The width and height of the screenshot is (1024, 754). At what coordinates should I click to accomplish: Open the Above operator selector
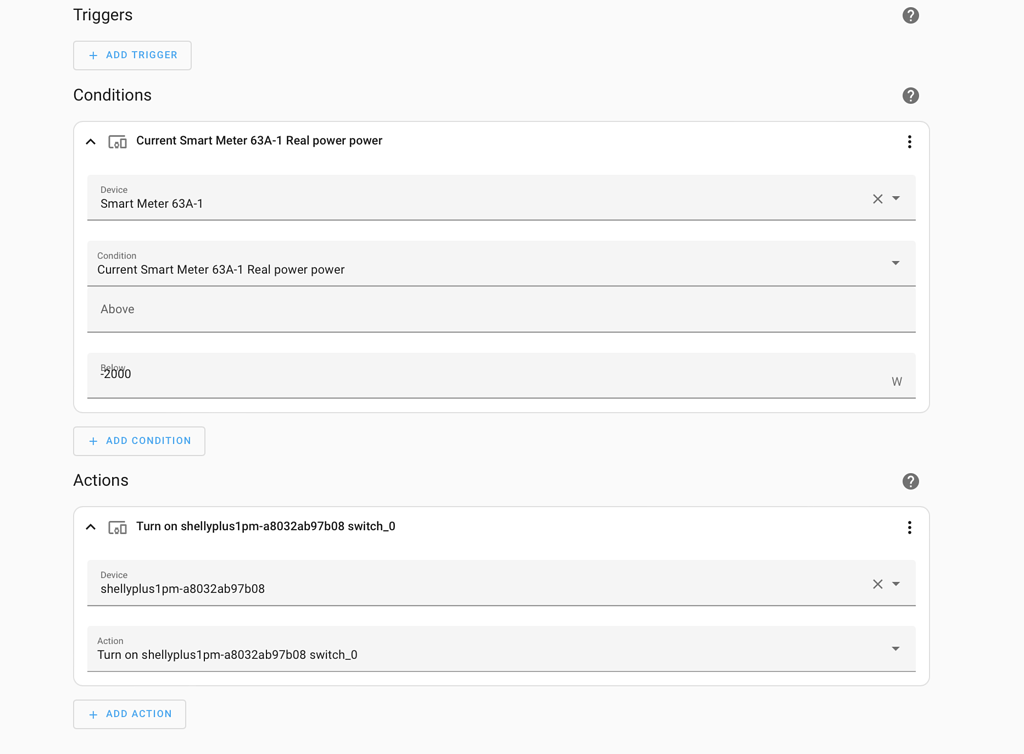(500, 309)
